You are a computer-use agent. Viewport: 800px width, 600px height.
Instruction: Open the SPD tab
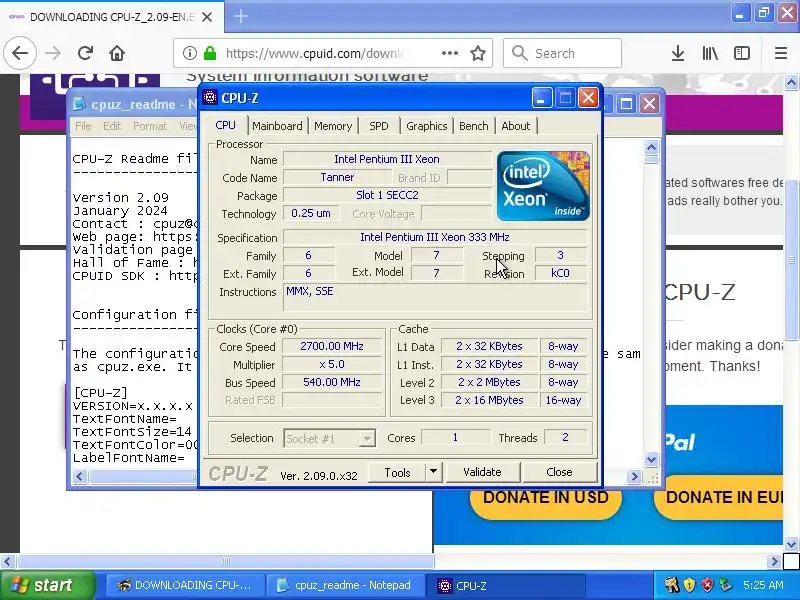click(x=379, y=126)
